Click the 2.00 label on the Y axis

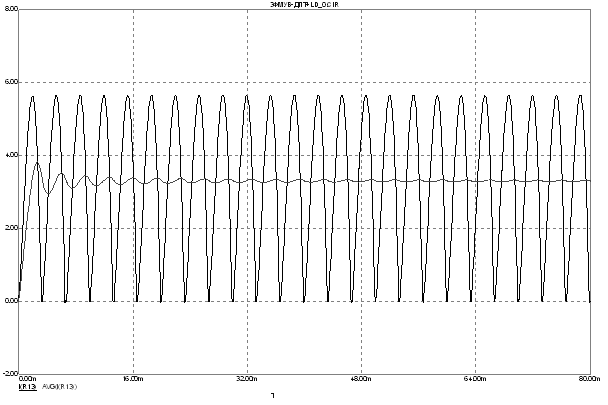(9, 228)
